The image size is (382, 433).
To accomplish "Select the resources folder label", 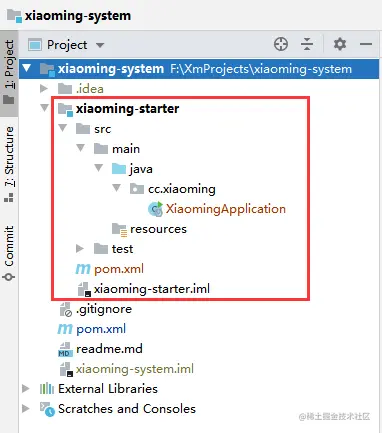I will [158, 229].
